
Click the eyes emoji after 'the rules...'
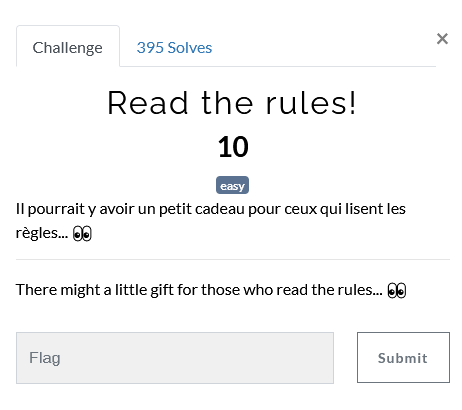coord(397,290)
